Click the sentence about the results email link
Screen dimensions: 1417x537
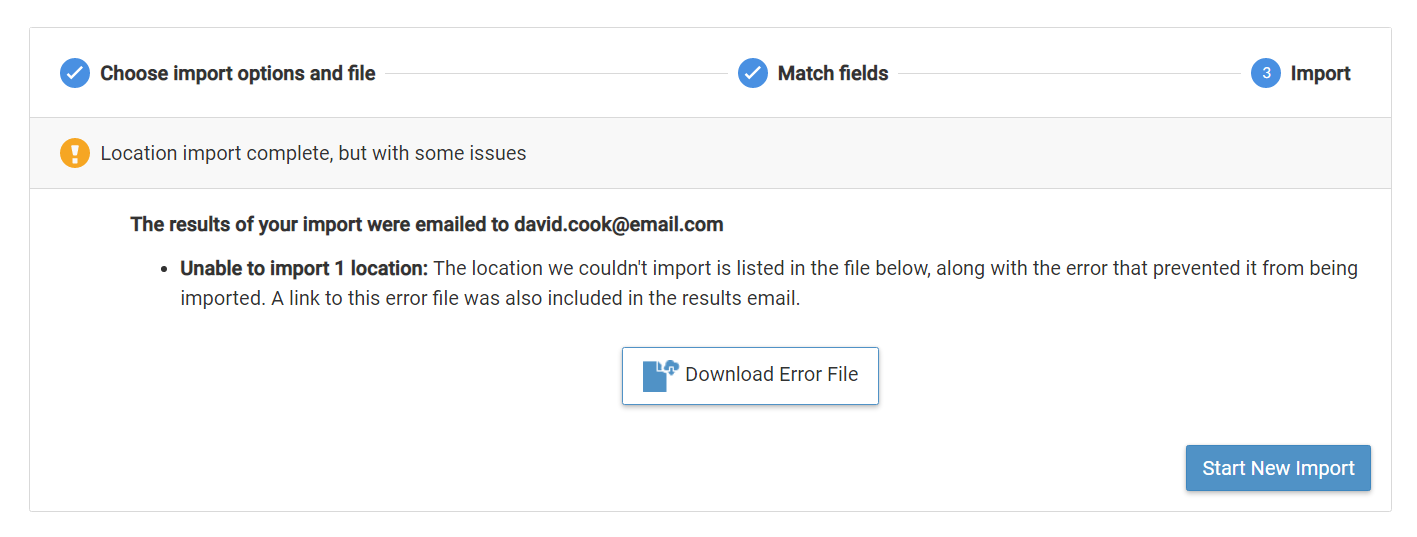[x=535, y=299]
